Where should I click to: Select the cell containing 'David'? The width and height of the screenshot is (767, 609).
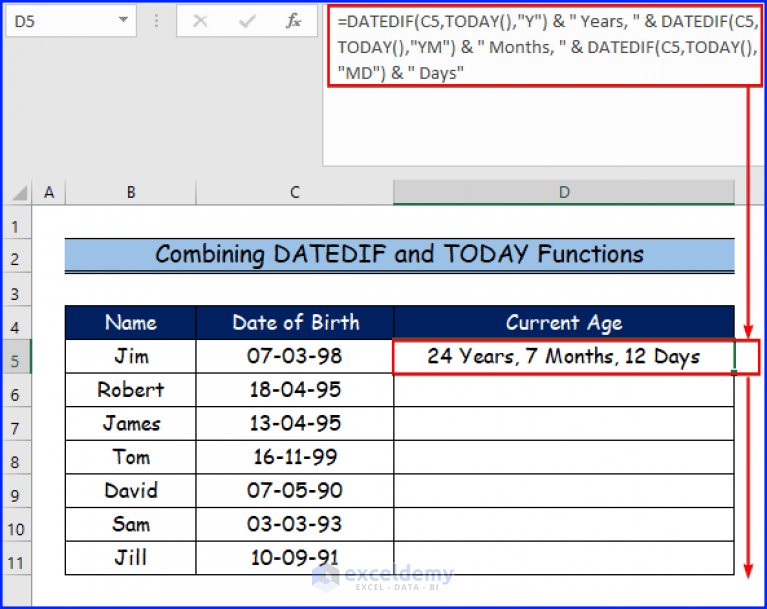coord(131,491)
